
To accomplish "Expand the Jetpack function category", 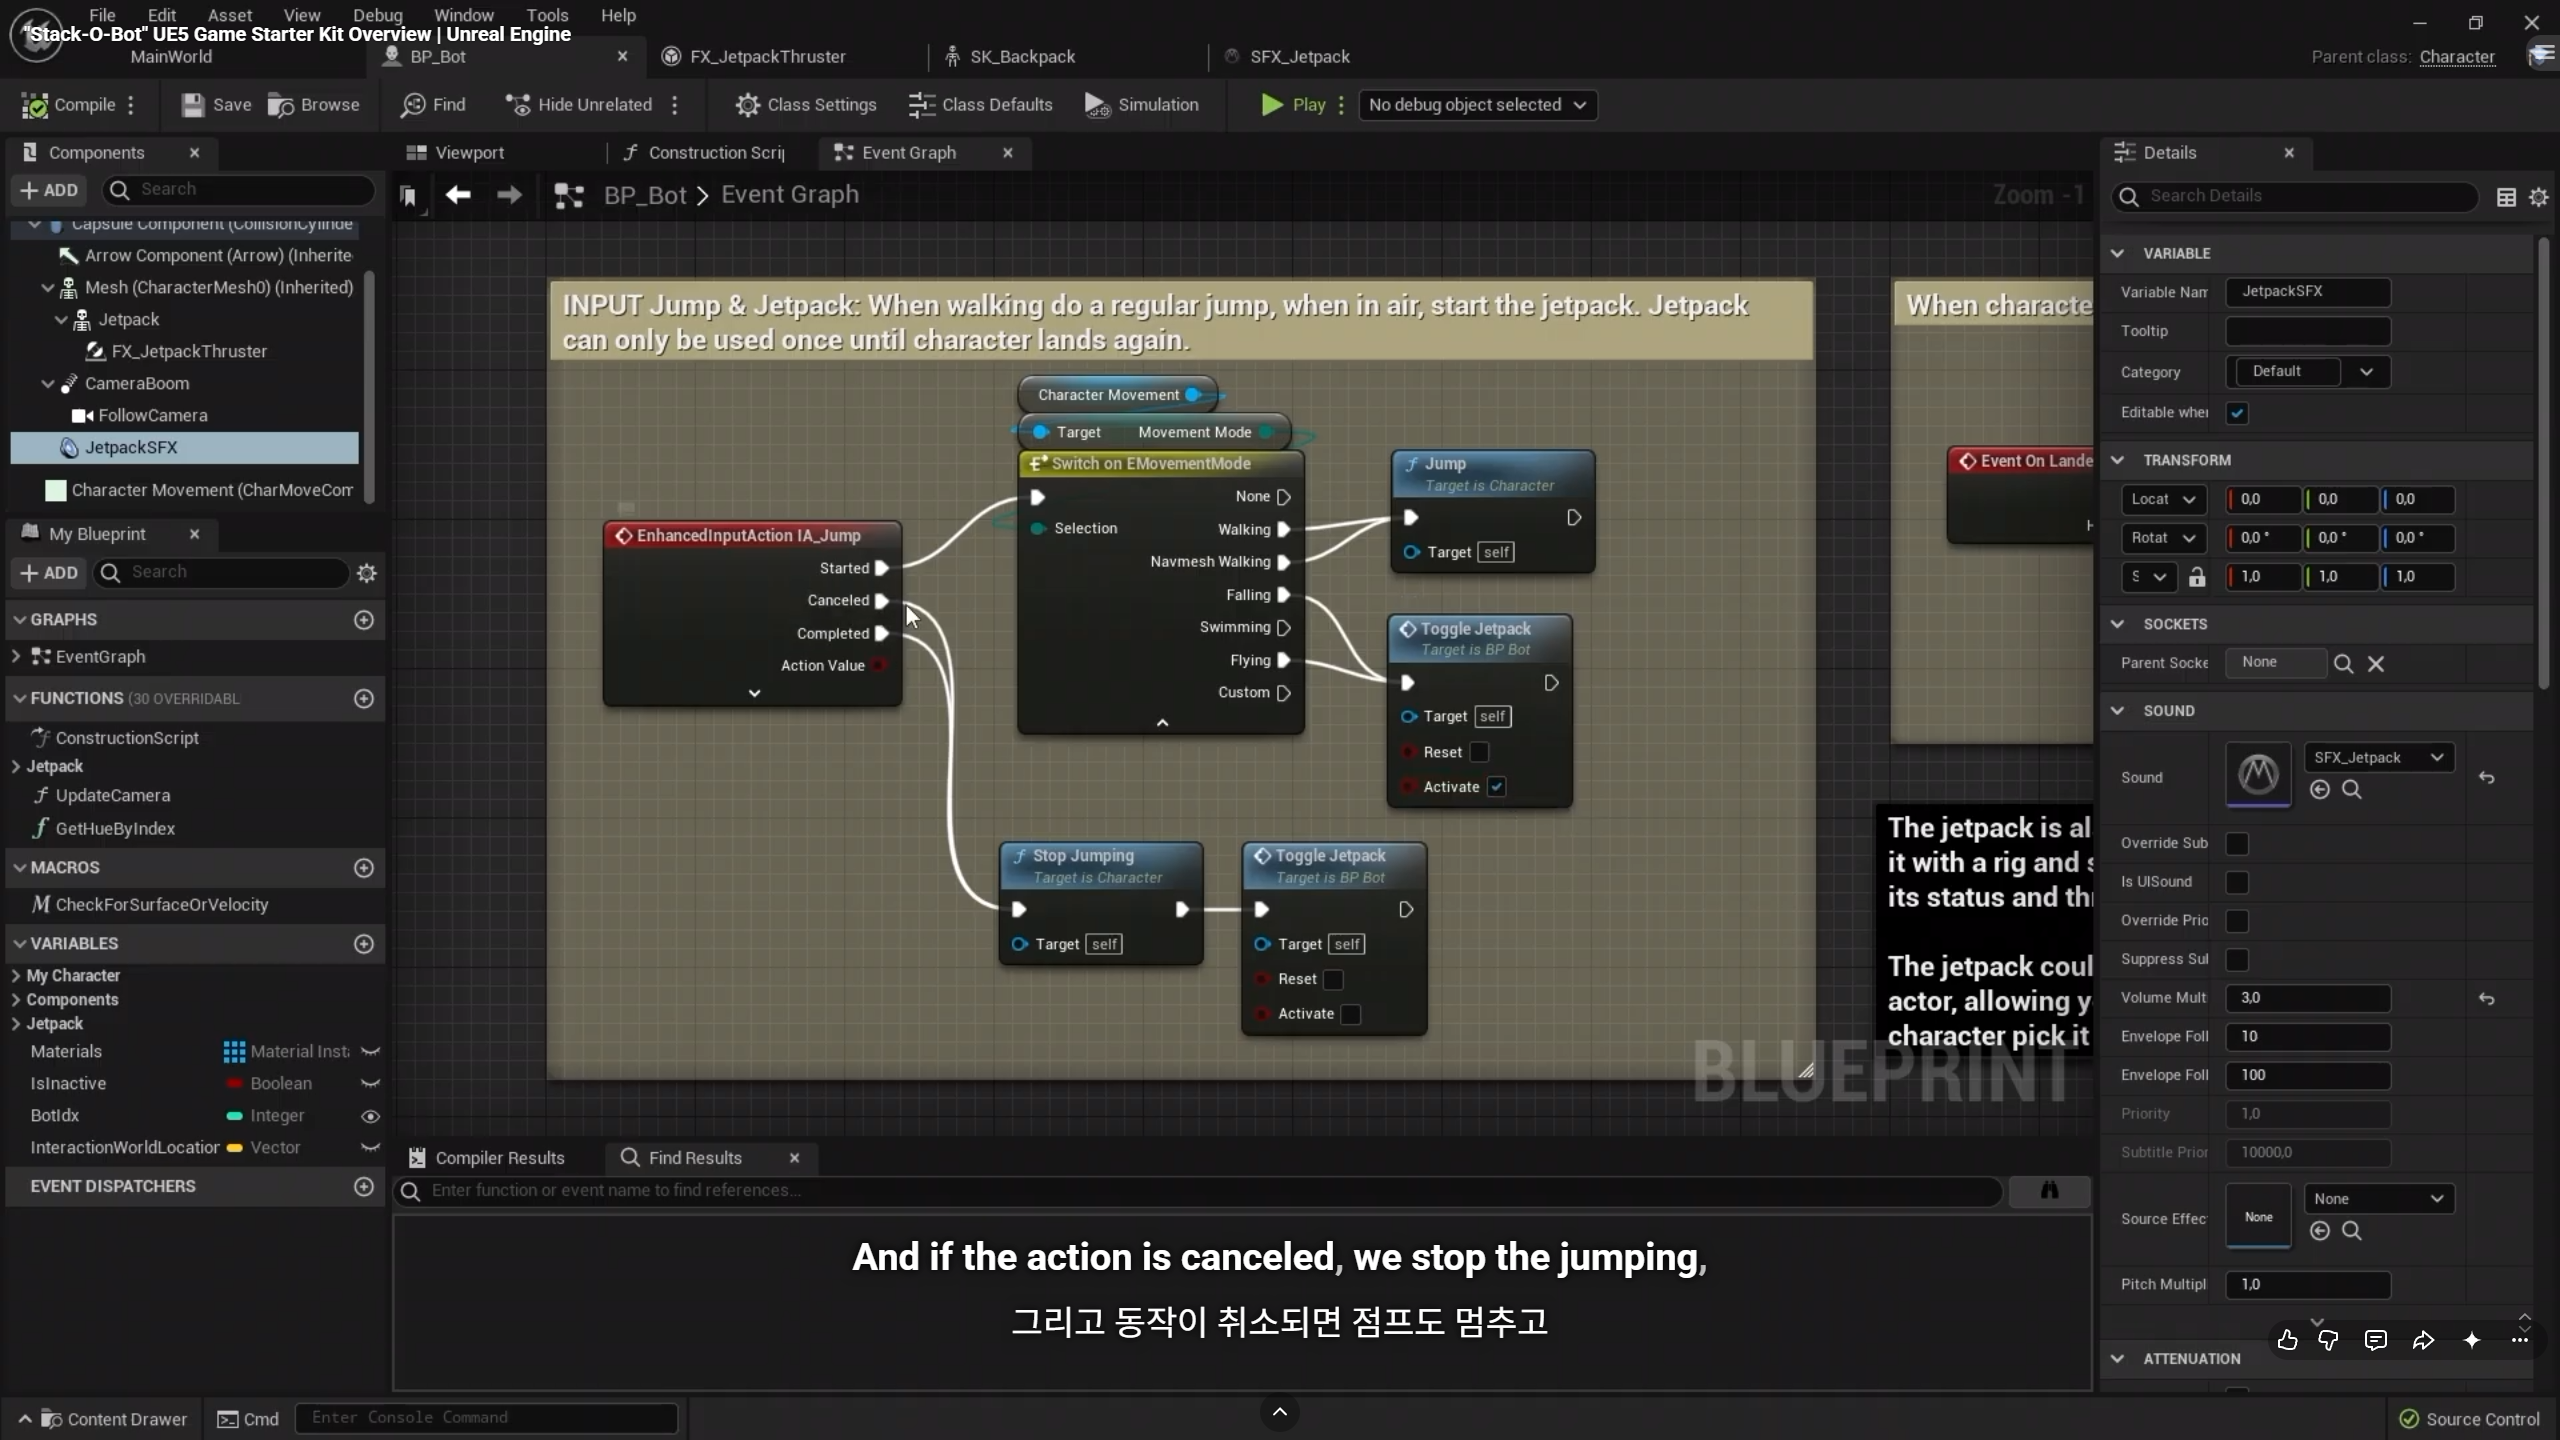I will point(16,767).
